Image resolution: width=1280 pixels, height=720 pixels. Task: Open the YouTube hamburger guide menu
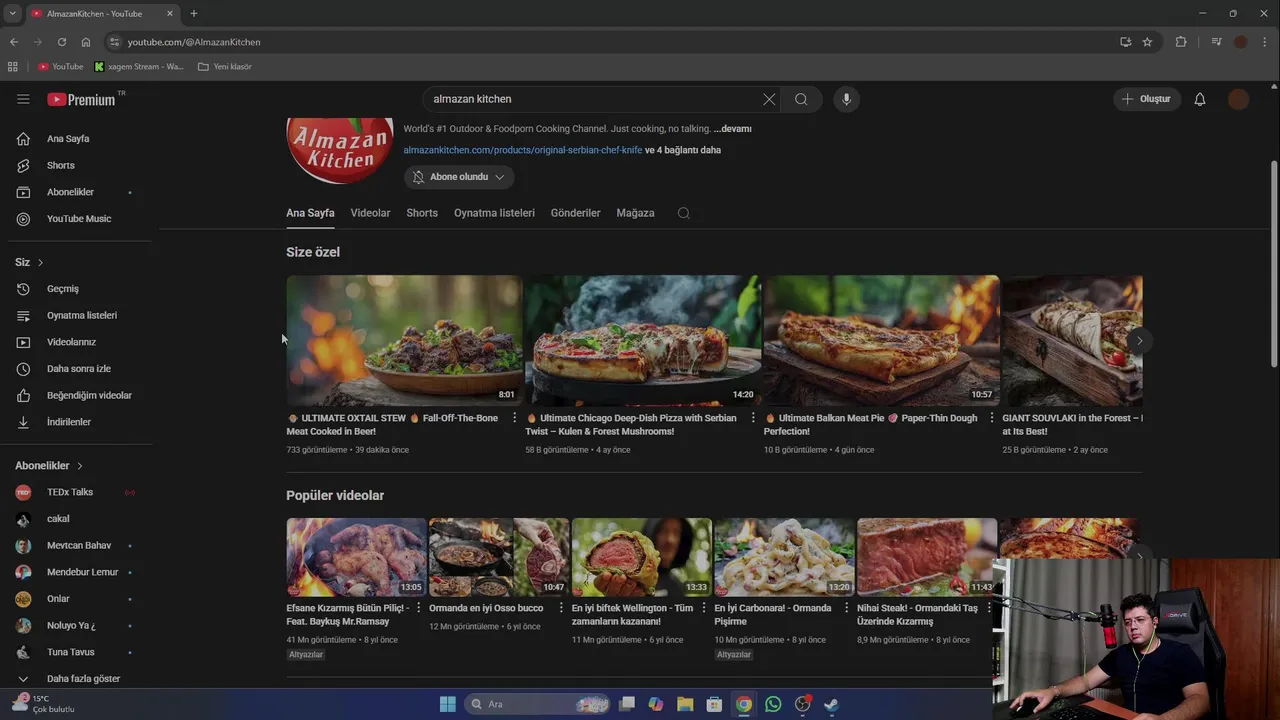click(x=23, y=99)
